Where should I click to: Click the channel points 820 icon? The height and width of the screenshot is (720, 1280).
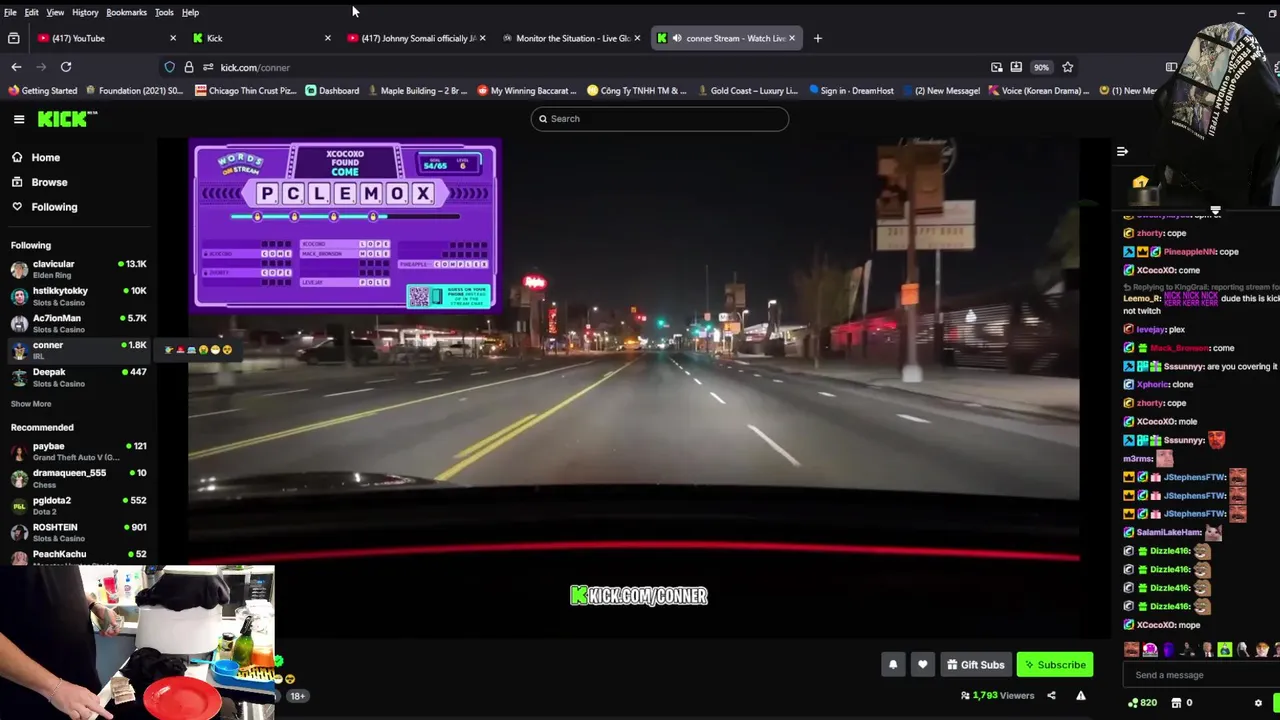click(1142, 703)
